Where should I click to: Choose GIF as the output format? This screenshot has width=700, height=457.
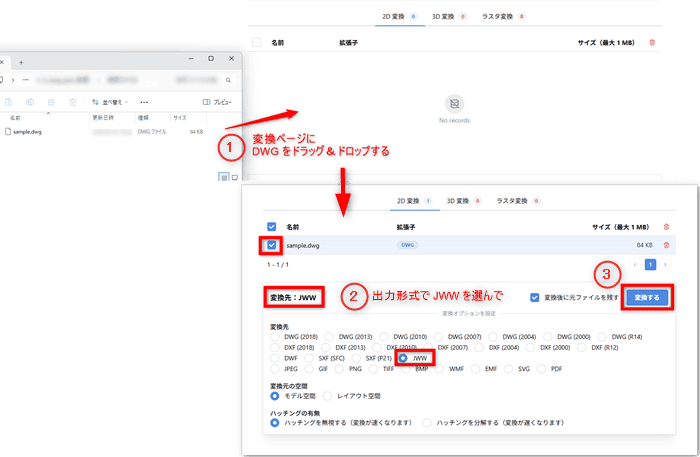pyautogui.click(x=309, y=369)
